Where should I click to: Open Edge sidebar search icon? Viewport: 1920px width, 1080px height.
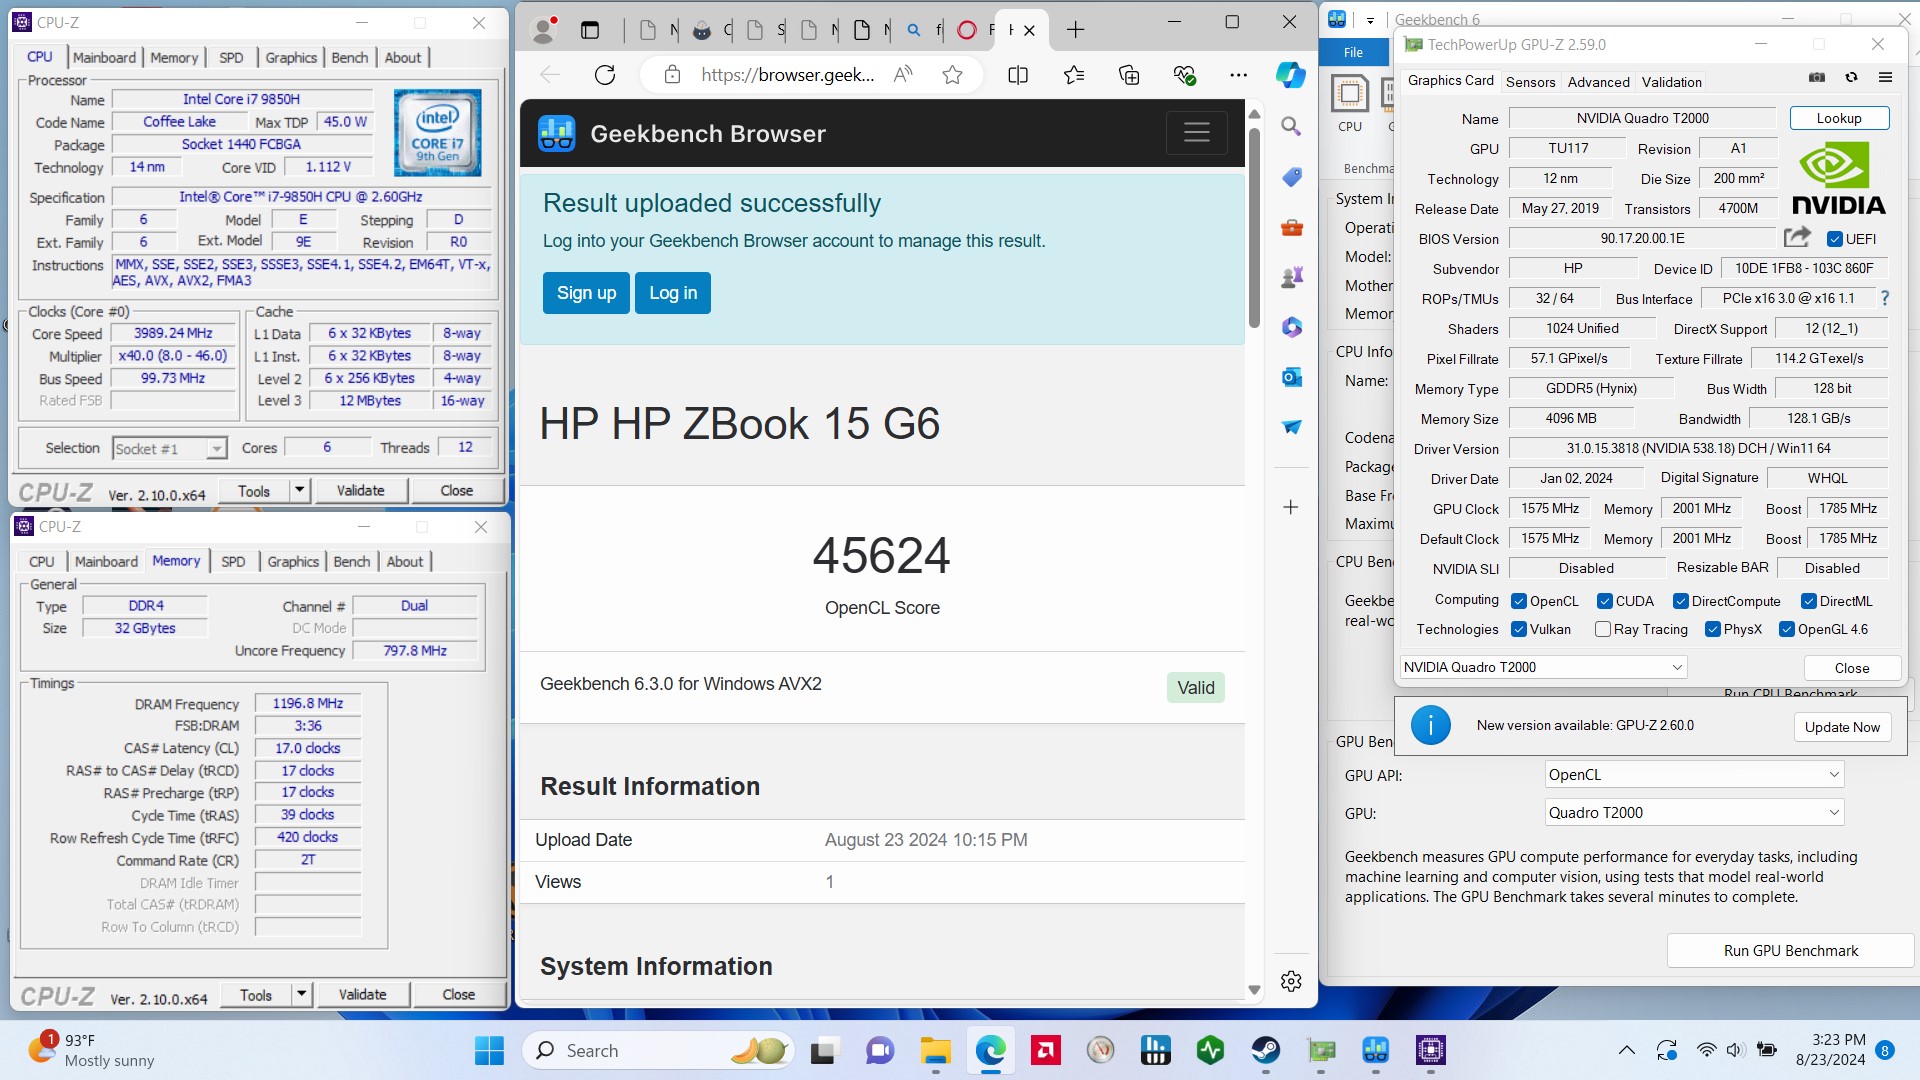click(x=1291, y=126)
